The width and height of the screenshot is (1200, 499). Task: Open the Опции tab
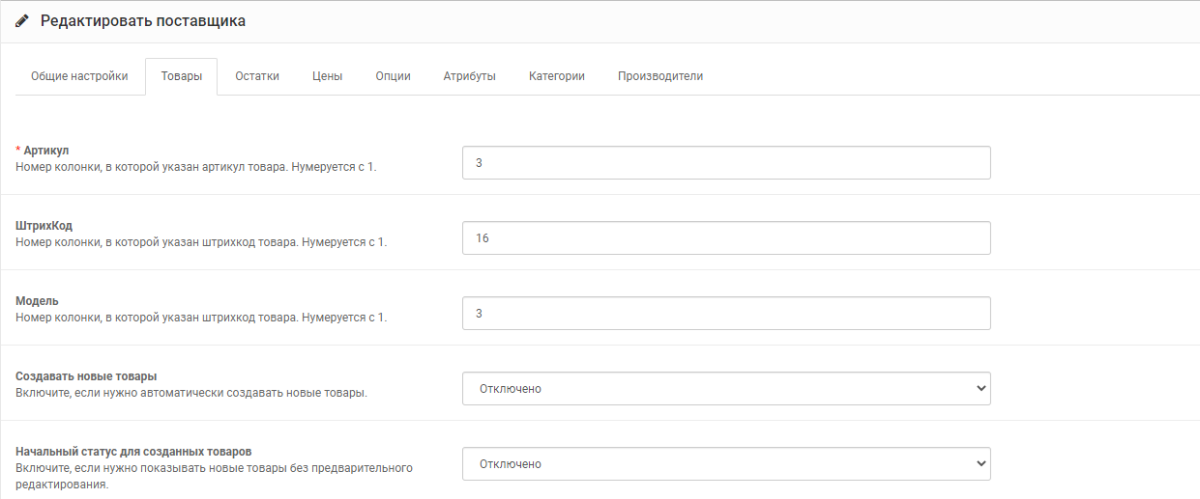point(393,76)
